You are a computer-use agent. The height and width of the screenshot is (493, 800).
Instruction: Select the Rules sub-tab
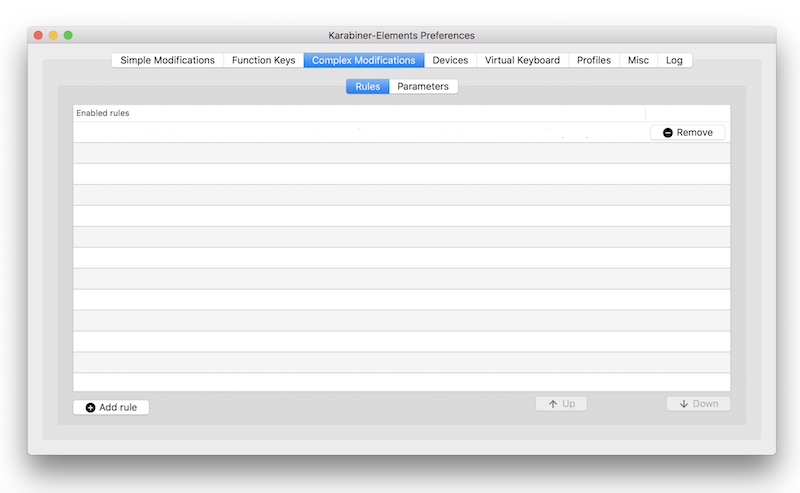pyautogui.click(x=367, y=86)
